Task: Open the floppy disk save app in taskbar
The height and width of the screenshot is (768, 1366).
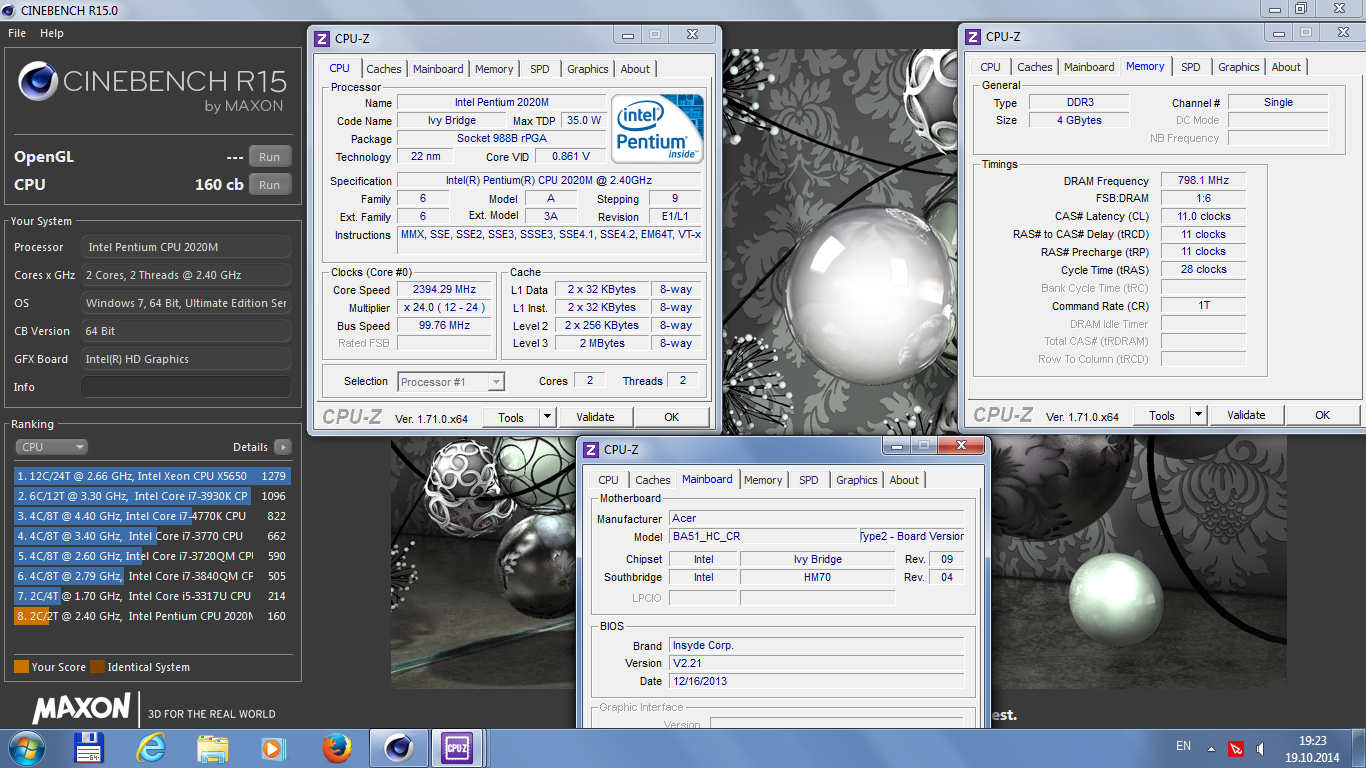Action: (x=90, y=748)
